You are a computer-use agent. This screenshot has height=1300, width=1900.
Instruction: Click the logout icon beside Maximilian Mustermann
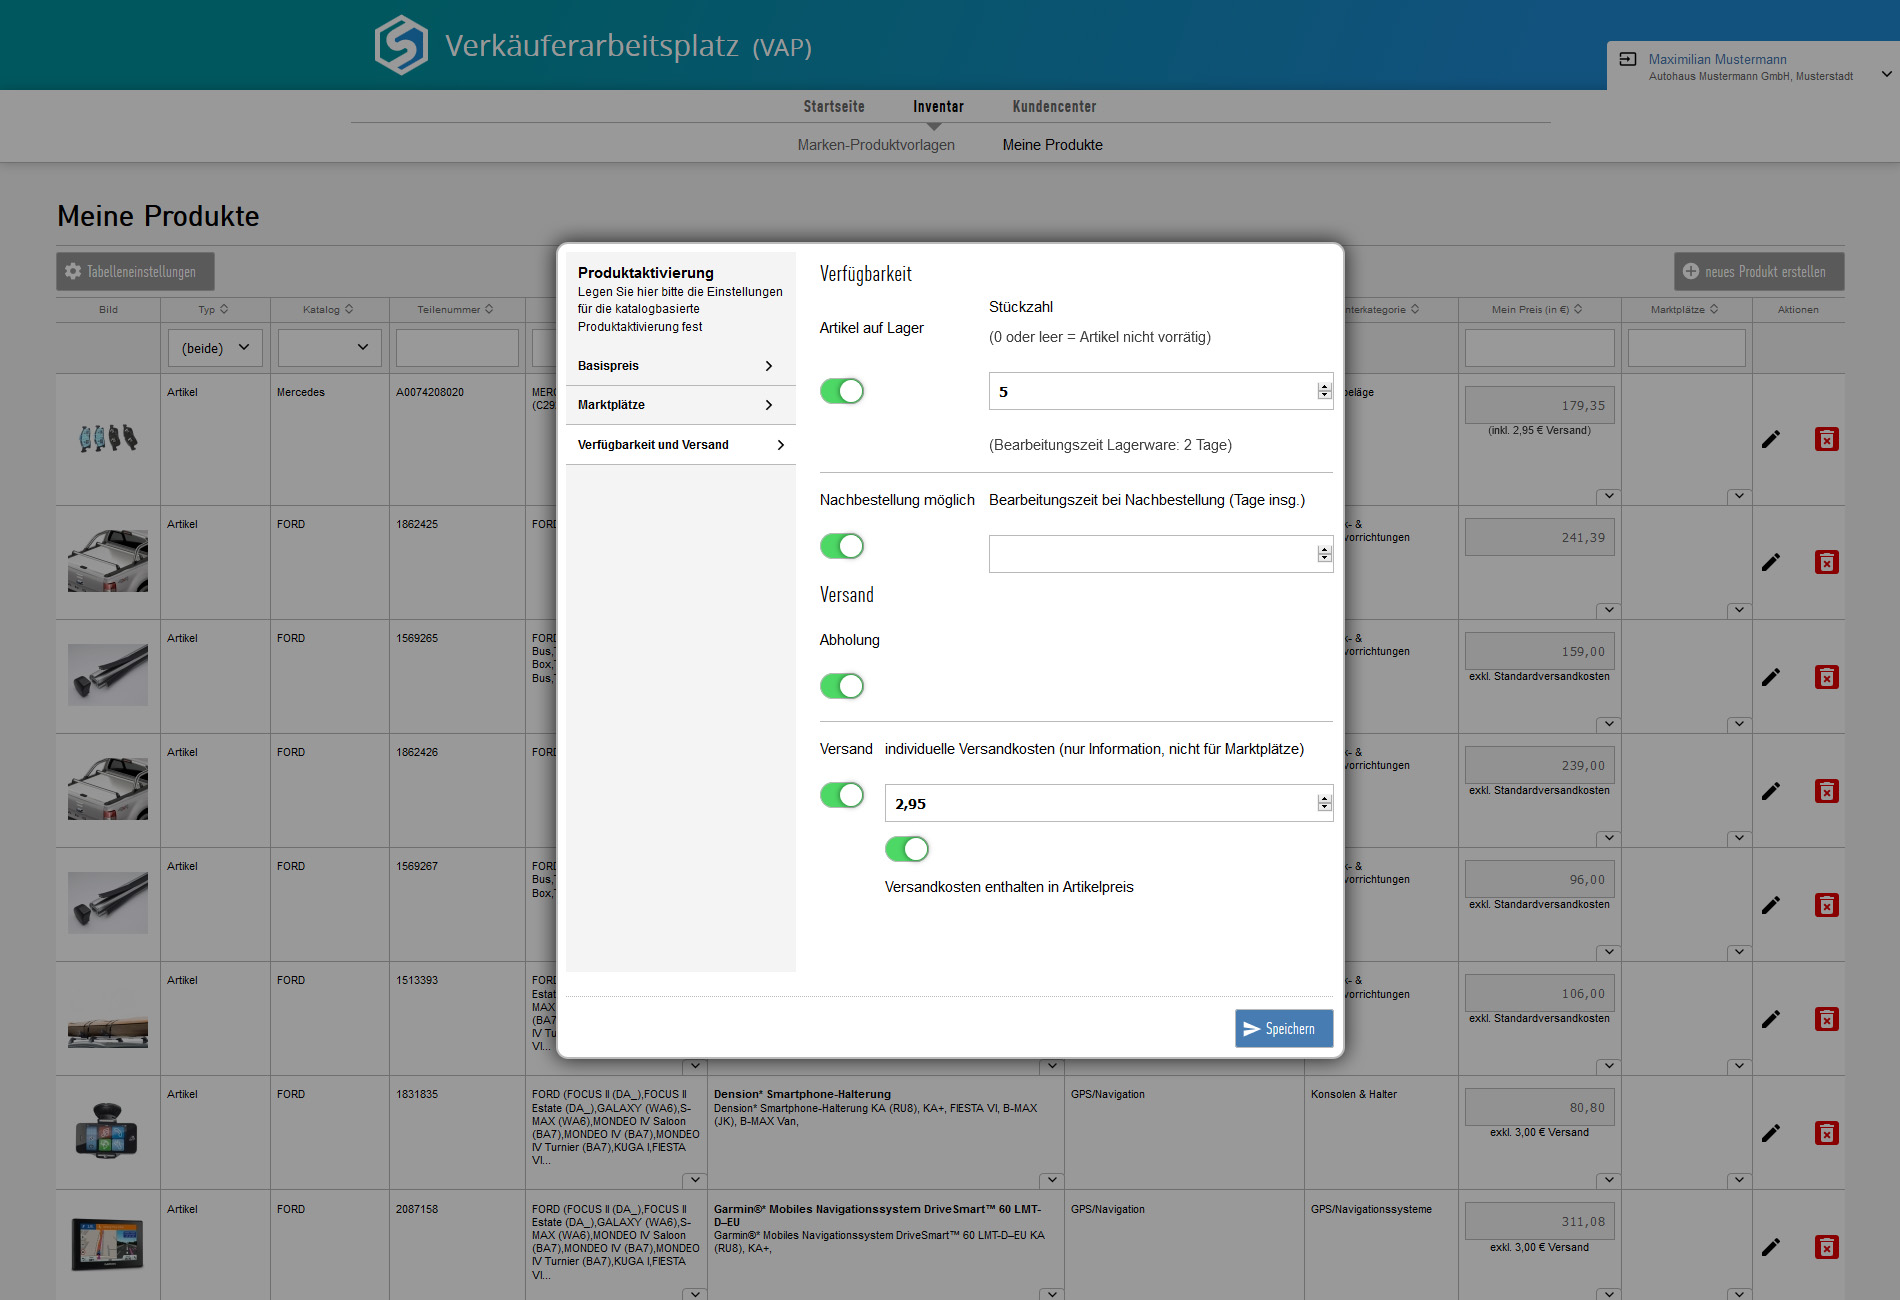1628,60
